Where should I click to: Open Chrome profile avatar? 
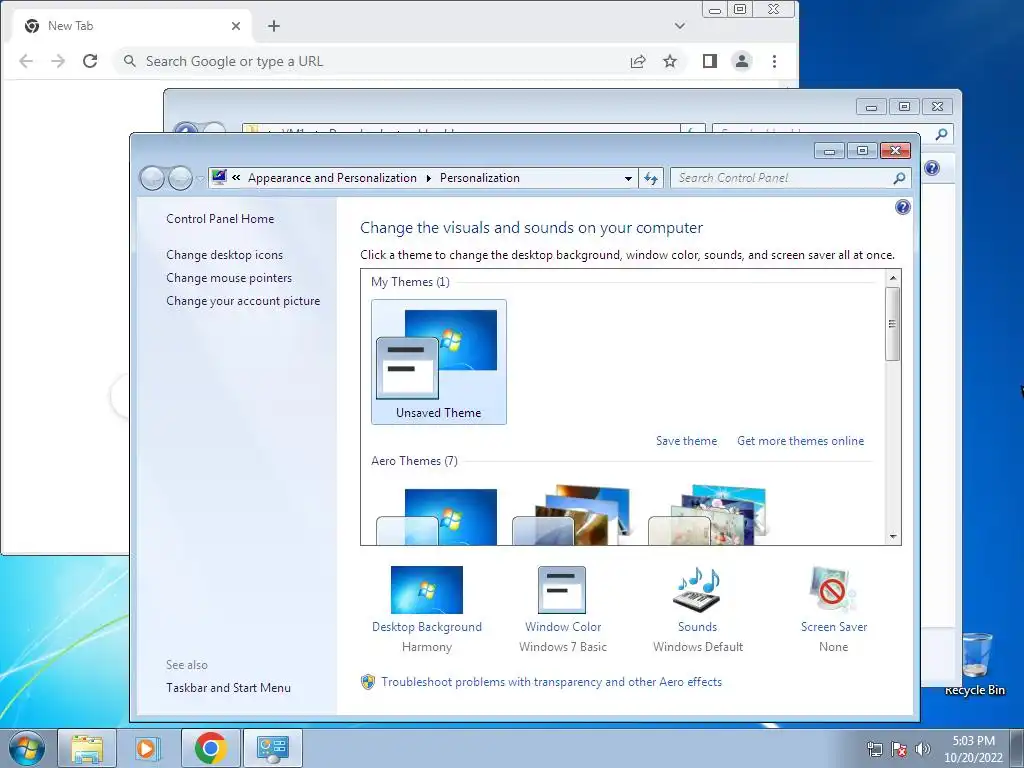click(742, 61)
